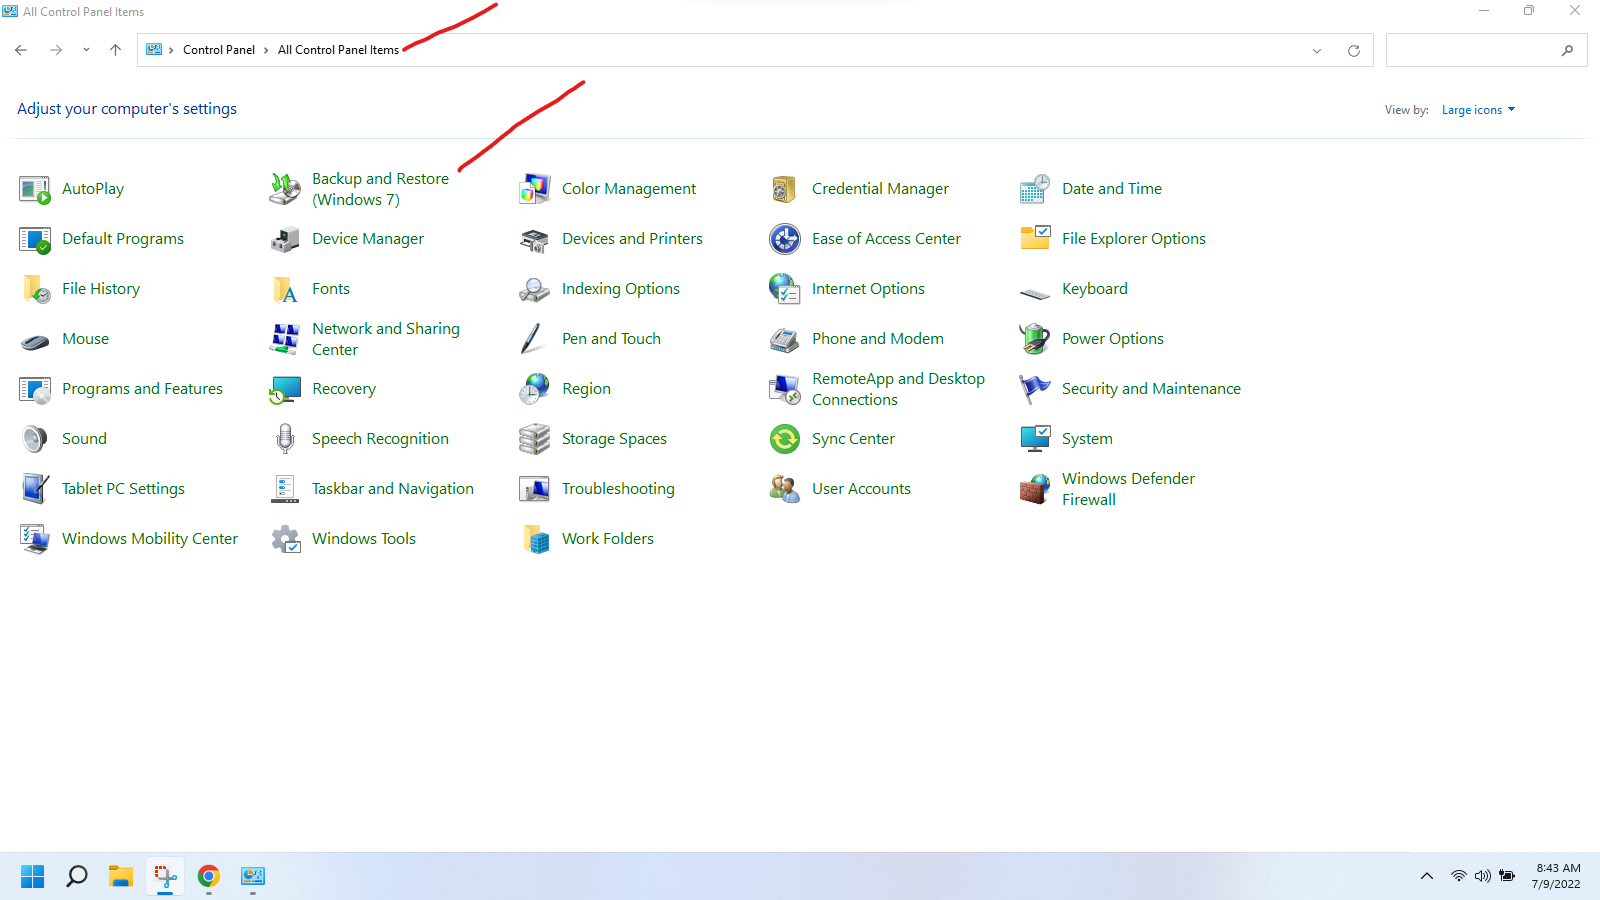Go back using the Back arrow
1600x900 pixels.
tap(21, 50)
